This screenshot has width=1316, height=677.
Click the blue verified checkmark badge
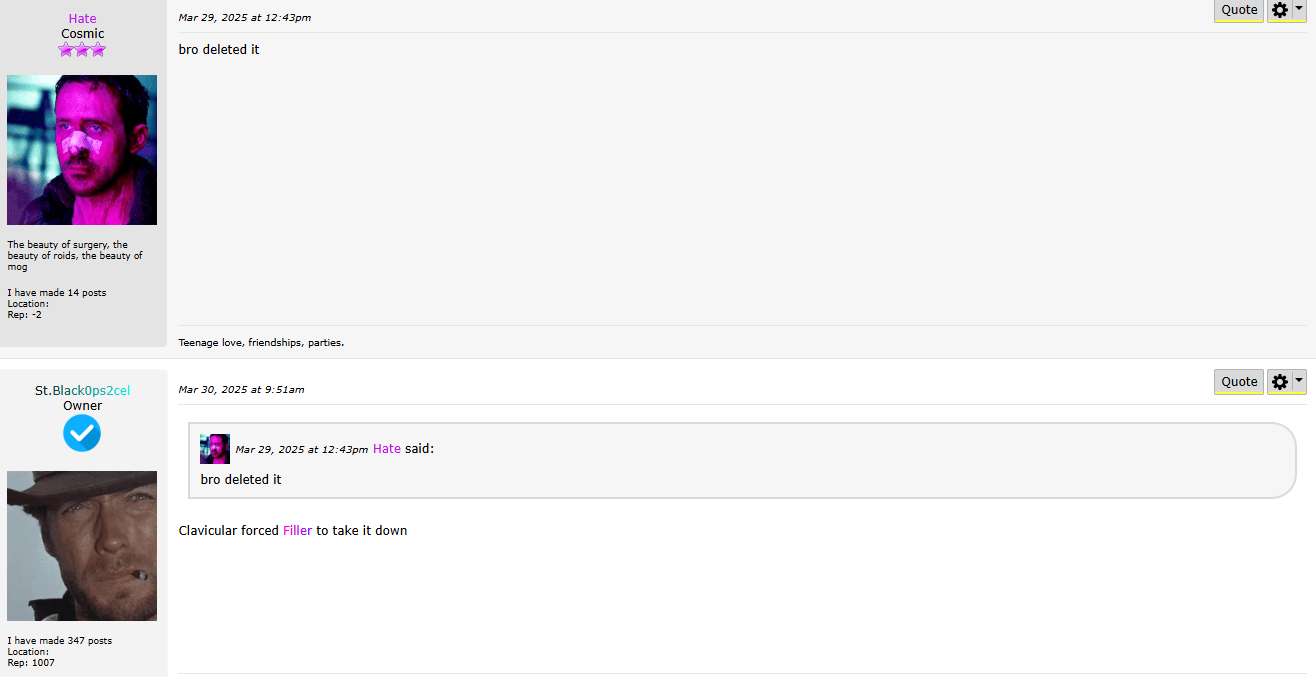point(82,434)
